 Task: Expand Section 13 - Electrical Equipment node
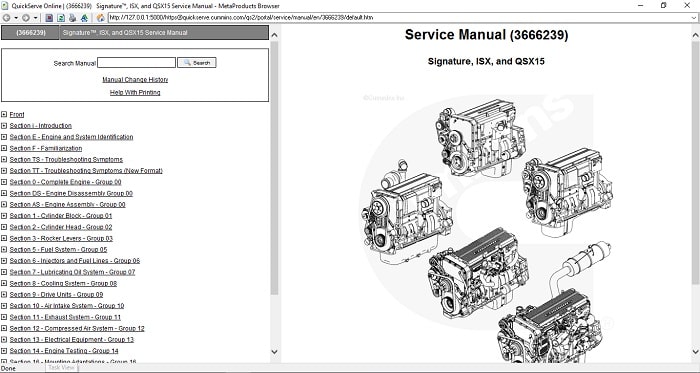pos(4,340)
